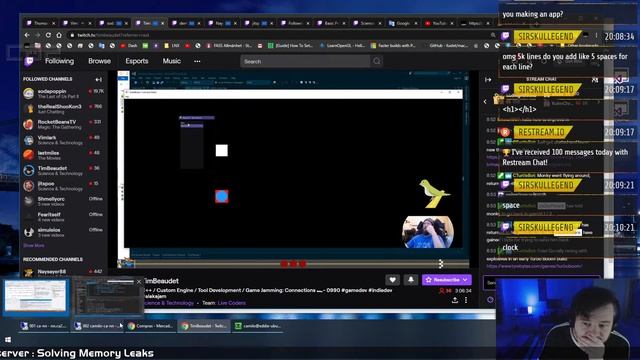The image size is (640, 360).
Task: Select the second taskbar preview thumbnail
Action: coord(108,298)
